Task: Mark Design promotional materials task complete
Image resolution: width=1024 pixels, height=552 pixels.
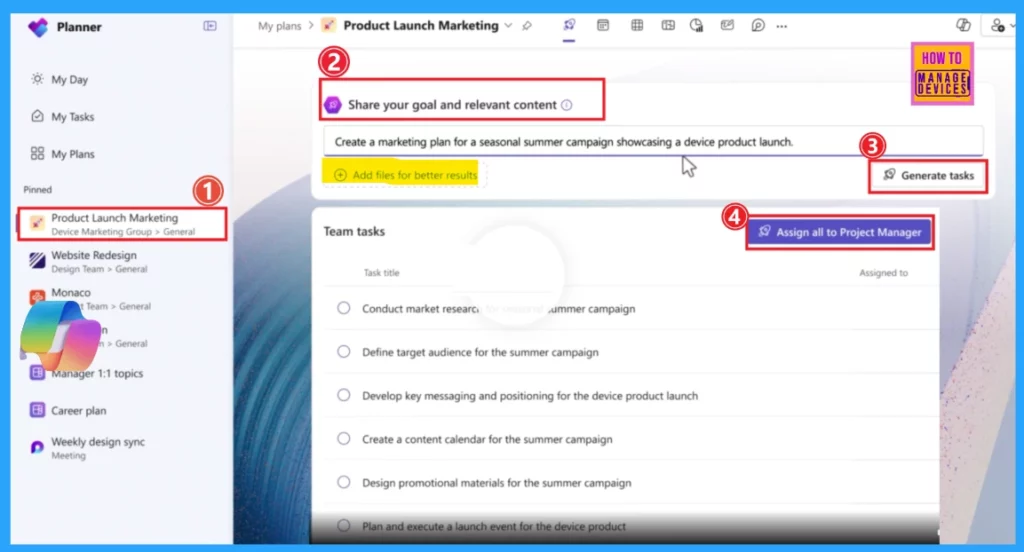Action: tap(344, 482)
